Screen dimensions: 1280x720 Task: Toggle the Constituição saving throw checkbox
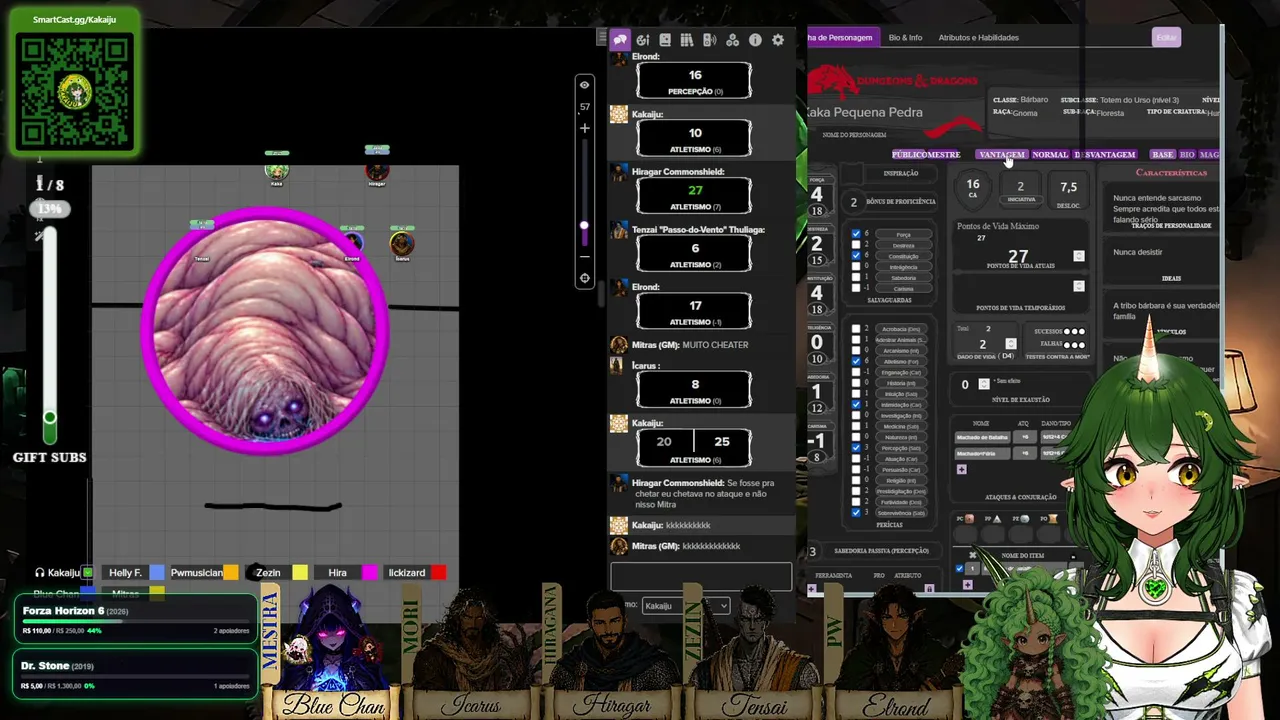856,256
